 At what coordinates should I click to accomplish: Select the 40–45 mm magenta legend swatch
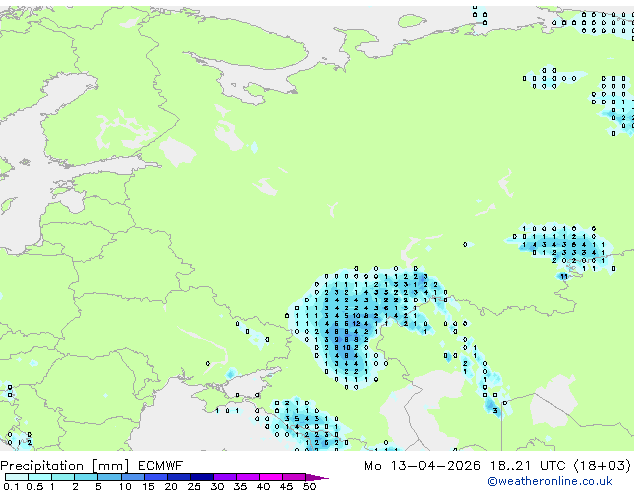tap(271, 477)
